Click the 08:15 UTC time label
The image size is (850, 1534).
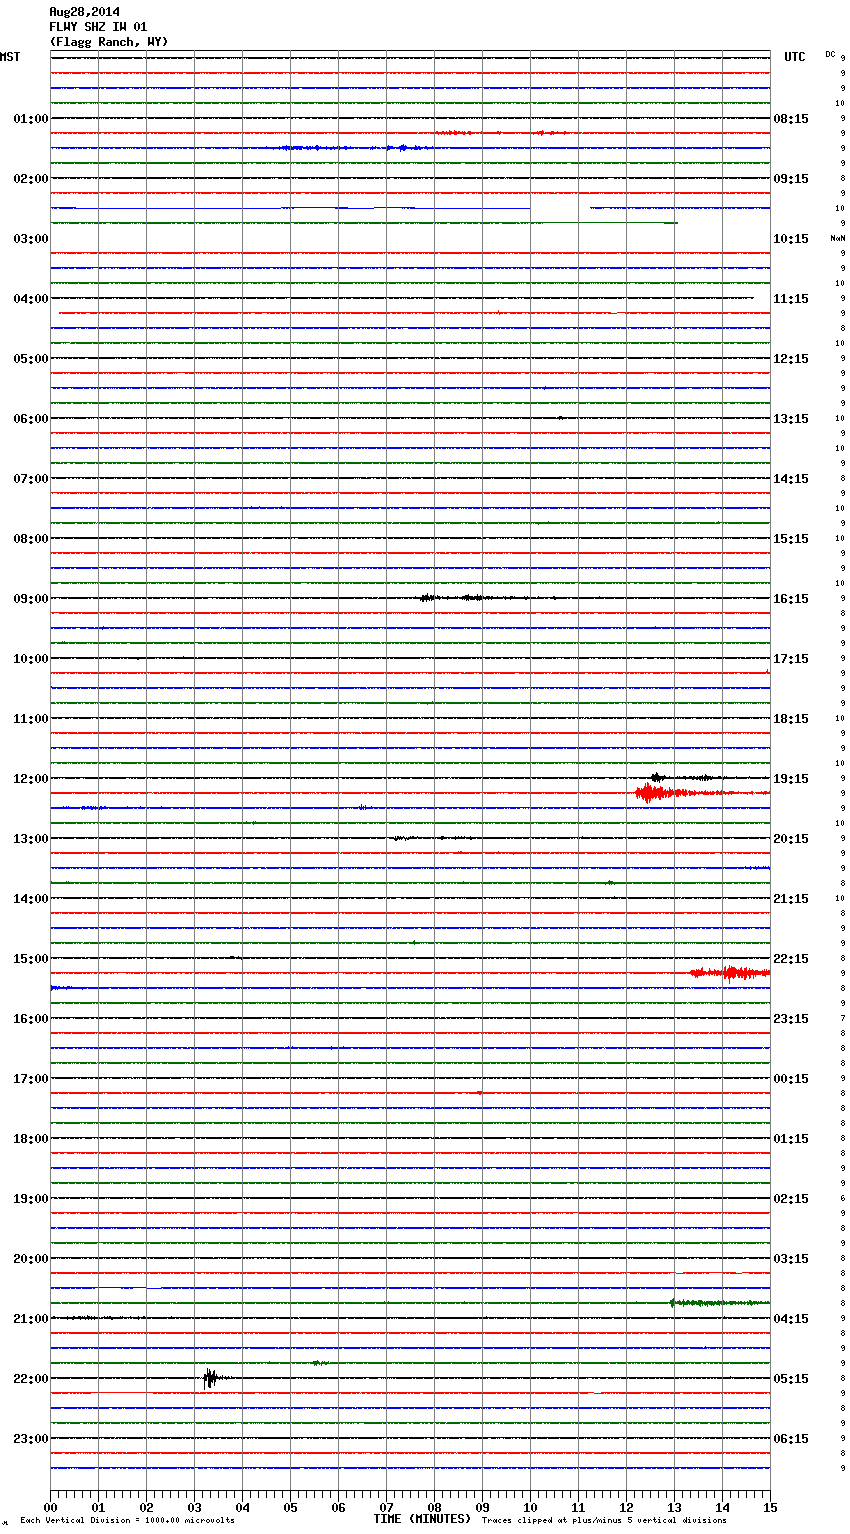tap(791, 119)
